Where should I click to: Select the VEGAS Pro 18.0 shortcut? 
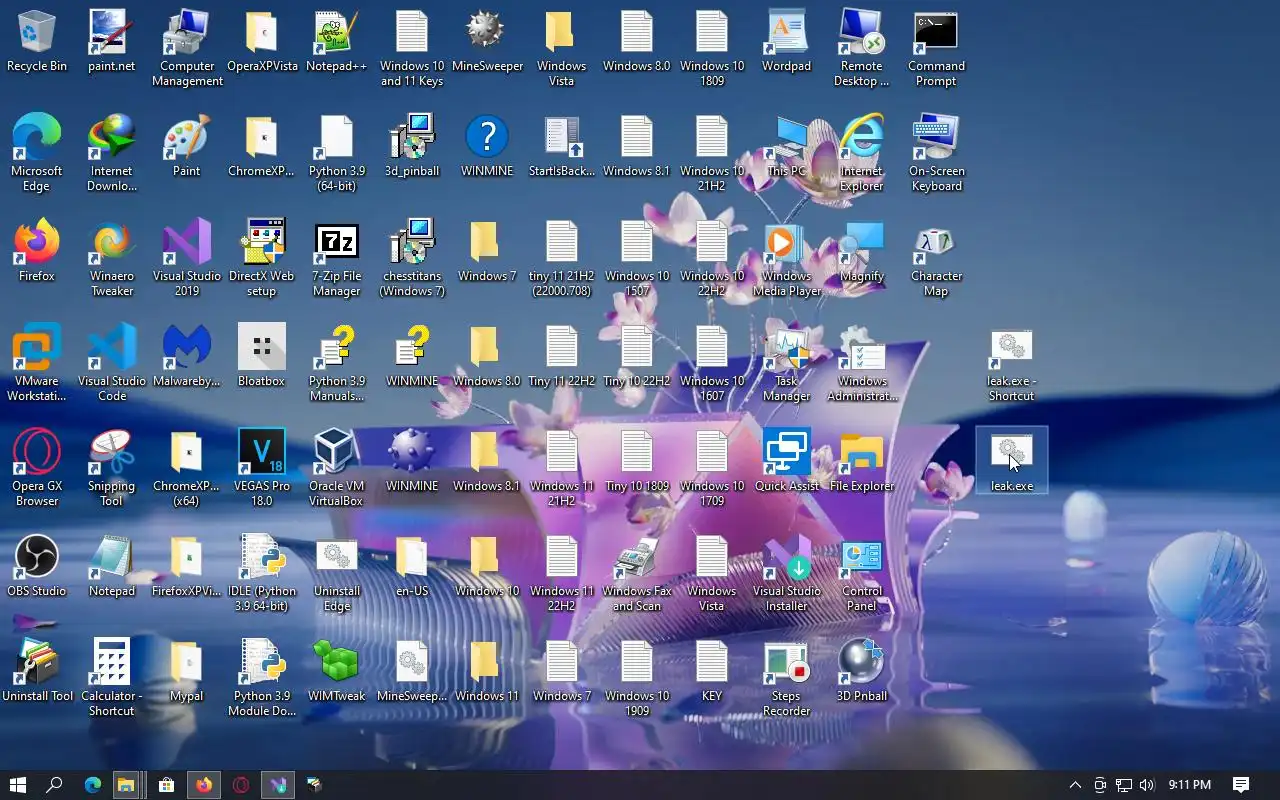tap(262, 469)
